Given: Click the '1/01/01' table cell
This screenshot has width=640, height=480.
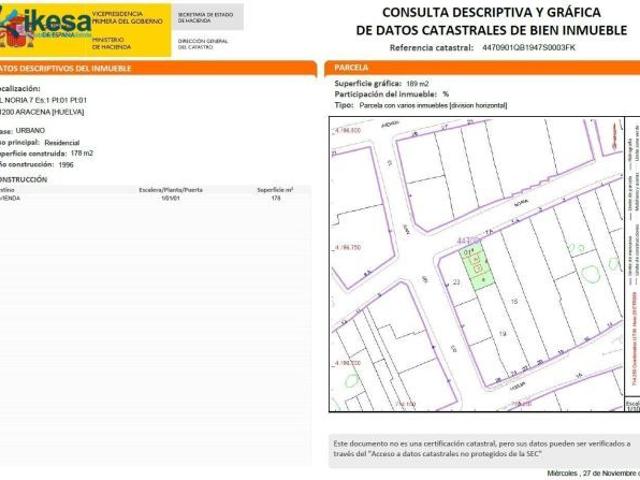Looking at the screenshot, I should (171, 198).
